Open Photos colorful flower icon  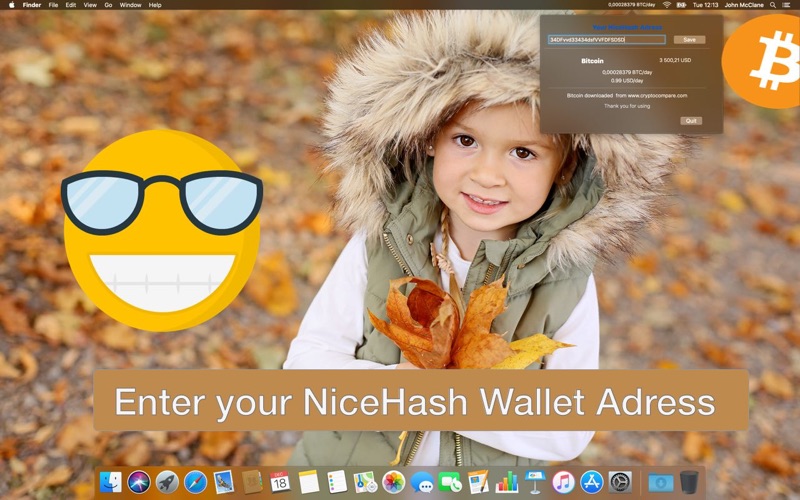click(x=394, y=482)
